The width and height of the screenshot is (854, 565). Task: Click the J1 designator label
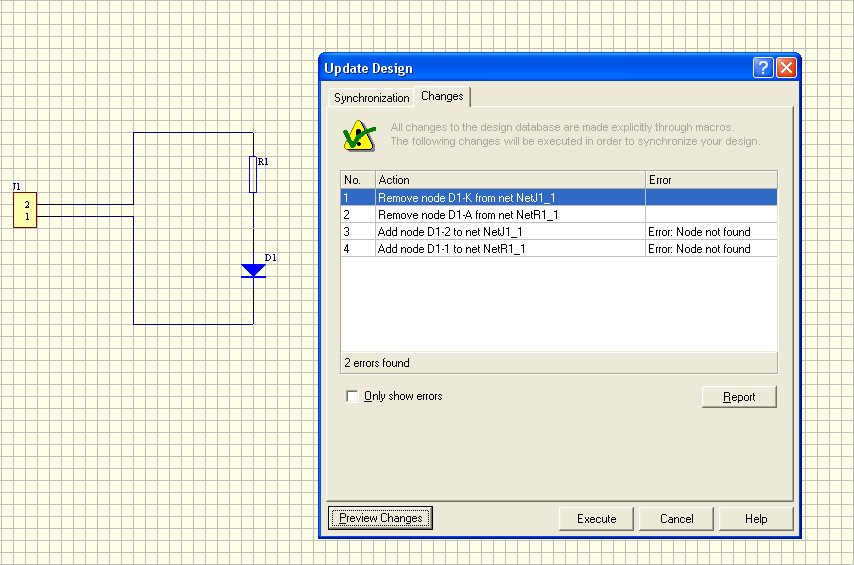[16, 186]
